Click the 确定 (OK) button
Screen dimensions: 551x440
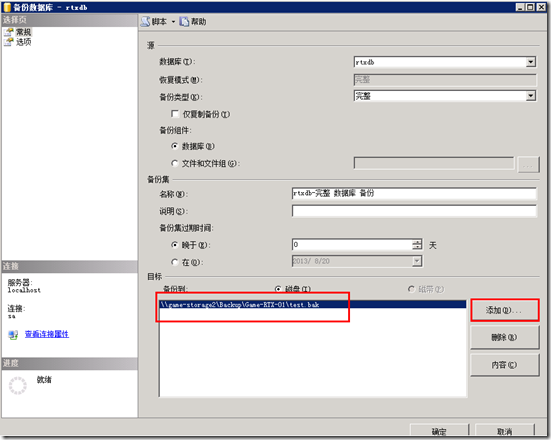click(x=439, y=431)
